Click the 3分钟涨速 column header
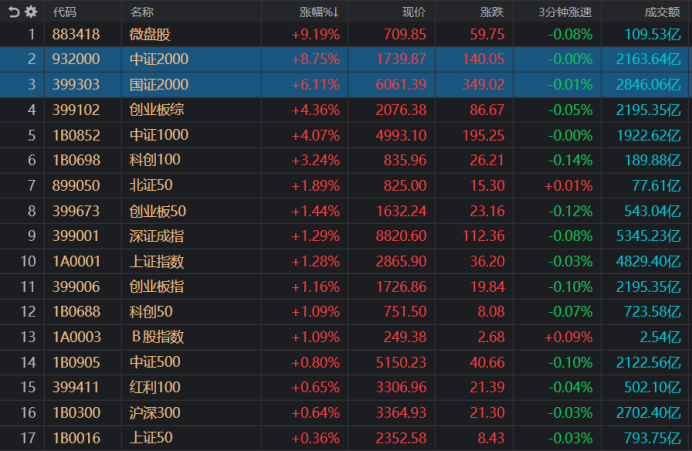Viewport: 692px width, 451px height. [562, 12]
